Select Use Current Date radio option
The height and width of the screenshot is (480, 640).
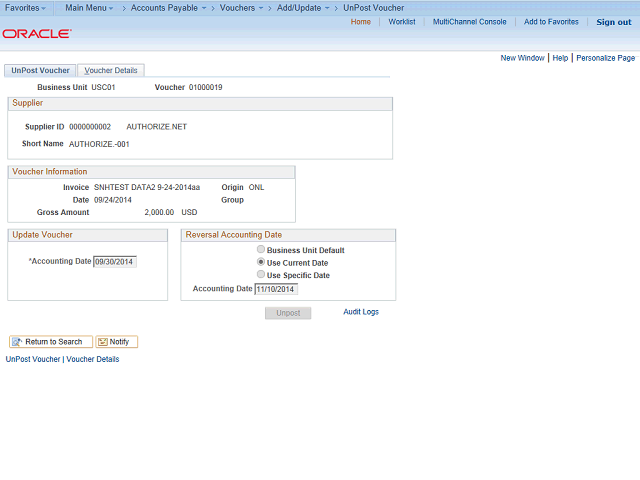[261, 262]
